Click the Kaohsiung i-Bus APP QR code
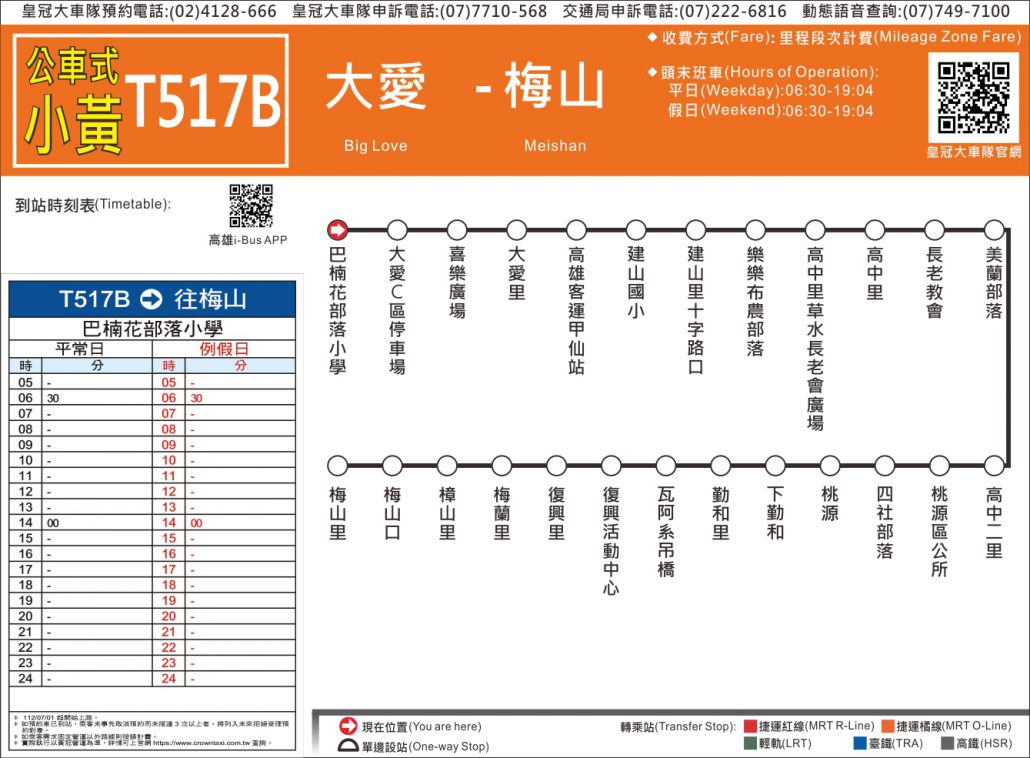 click(250, 205)
